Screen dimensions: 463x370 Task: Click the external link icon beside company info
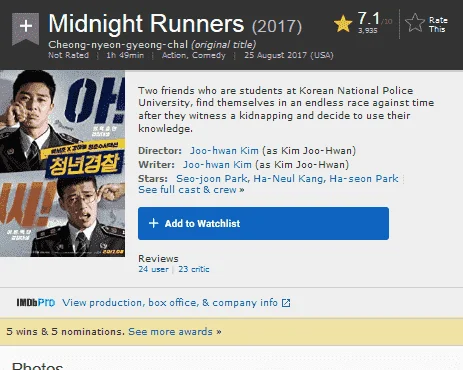(286, 303)
